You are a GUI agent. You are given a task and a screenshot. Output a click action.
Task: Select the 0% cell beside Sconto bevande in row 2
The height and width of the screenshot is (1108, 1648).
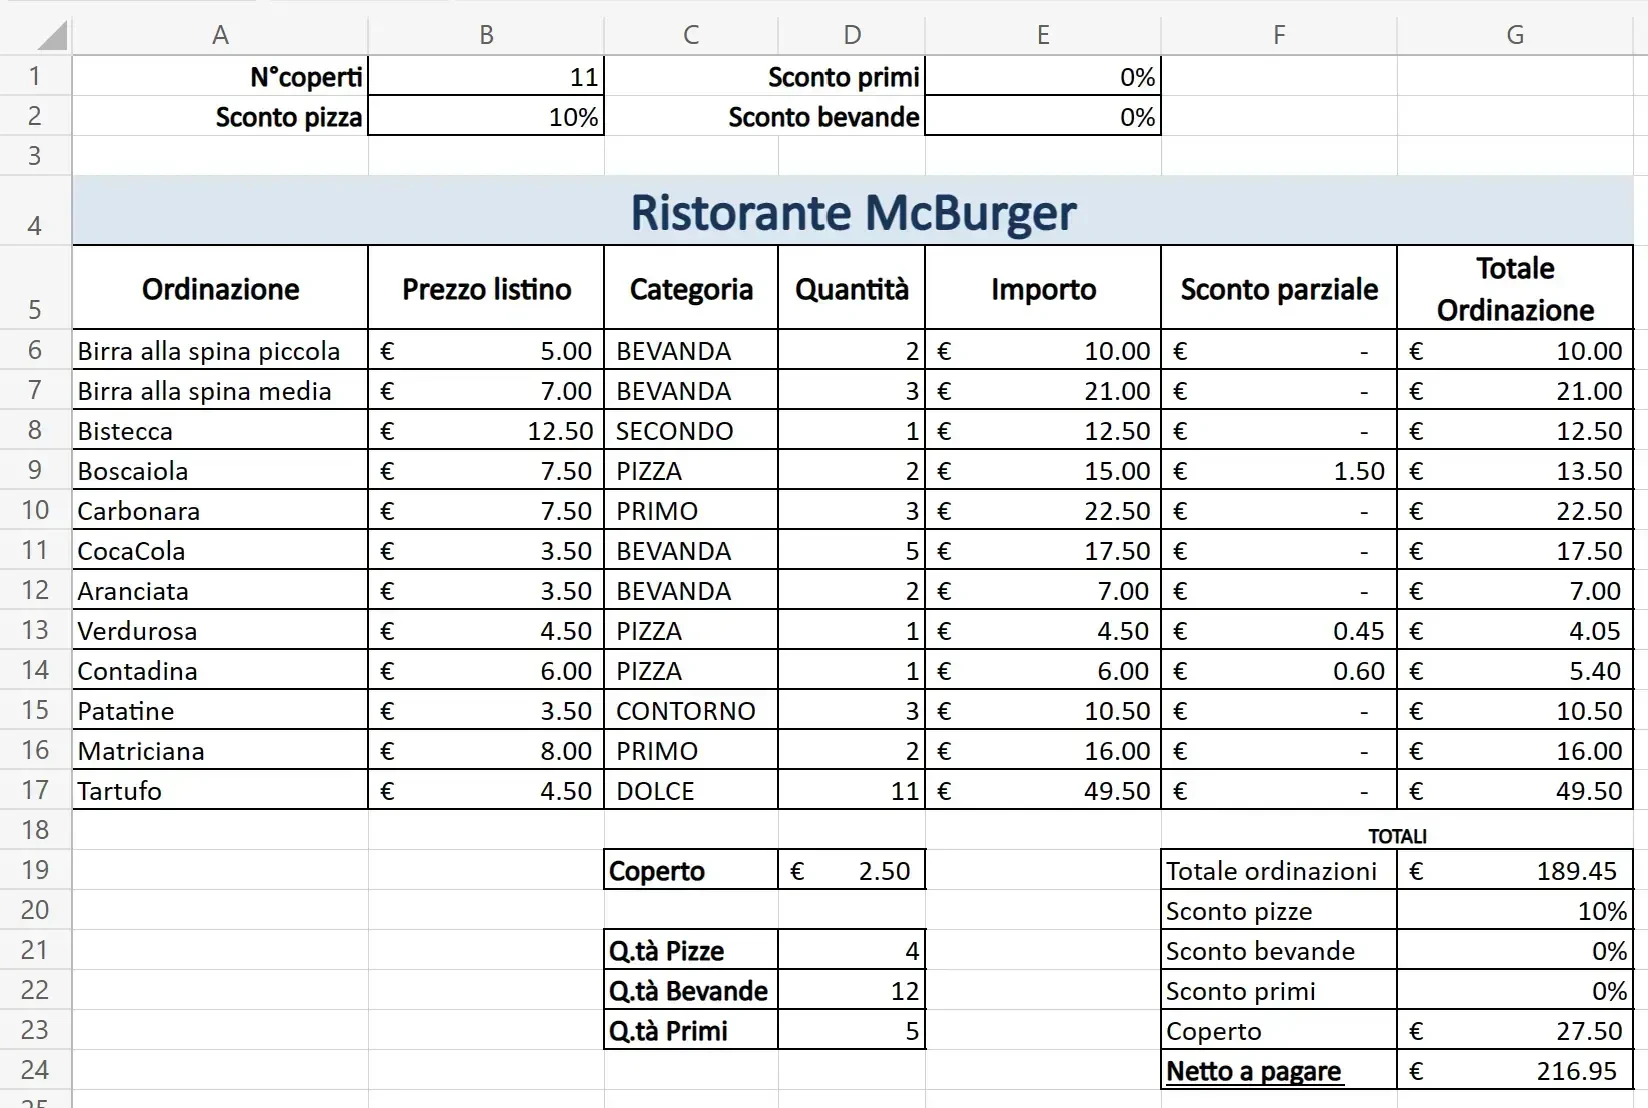click(1043, 116)
